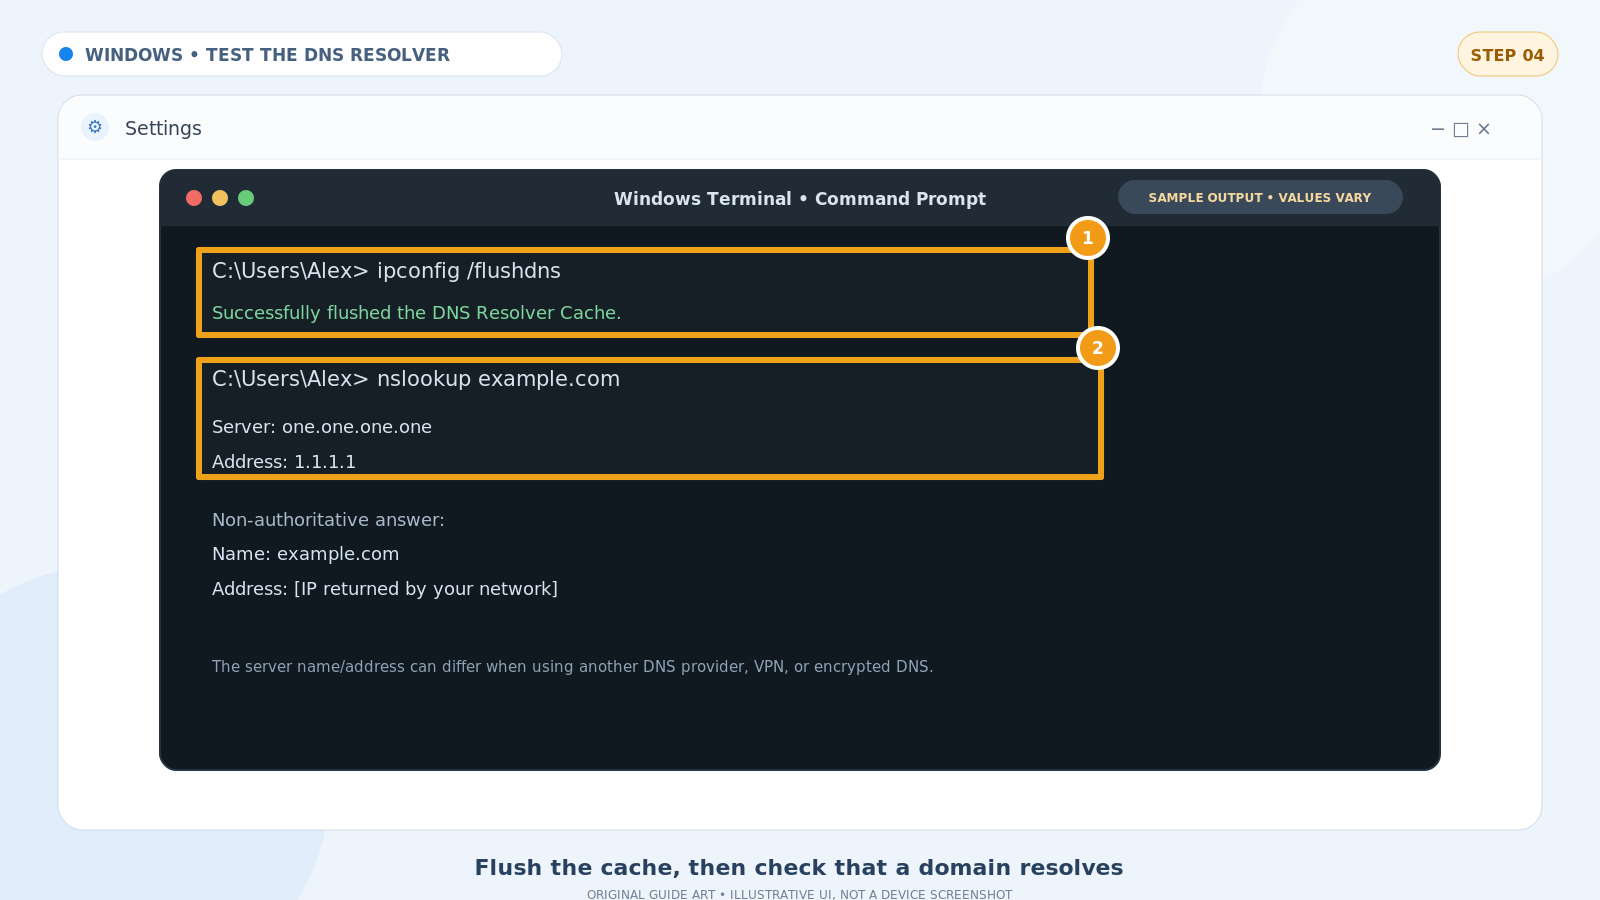This screenshot has height=900, width=1600.
Task: Click the Windows Terminal Command Prompt title
Action: (800, 199)
